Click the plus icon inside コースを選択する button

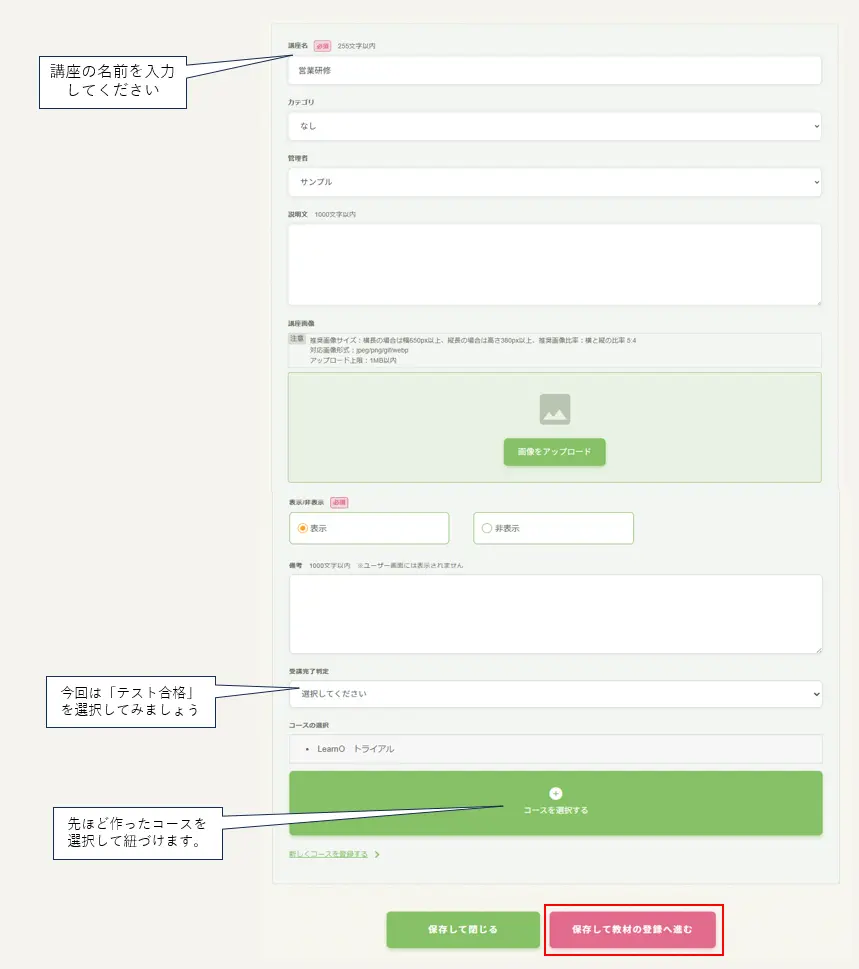tap(554, 793)
